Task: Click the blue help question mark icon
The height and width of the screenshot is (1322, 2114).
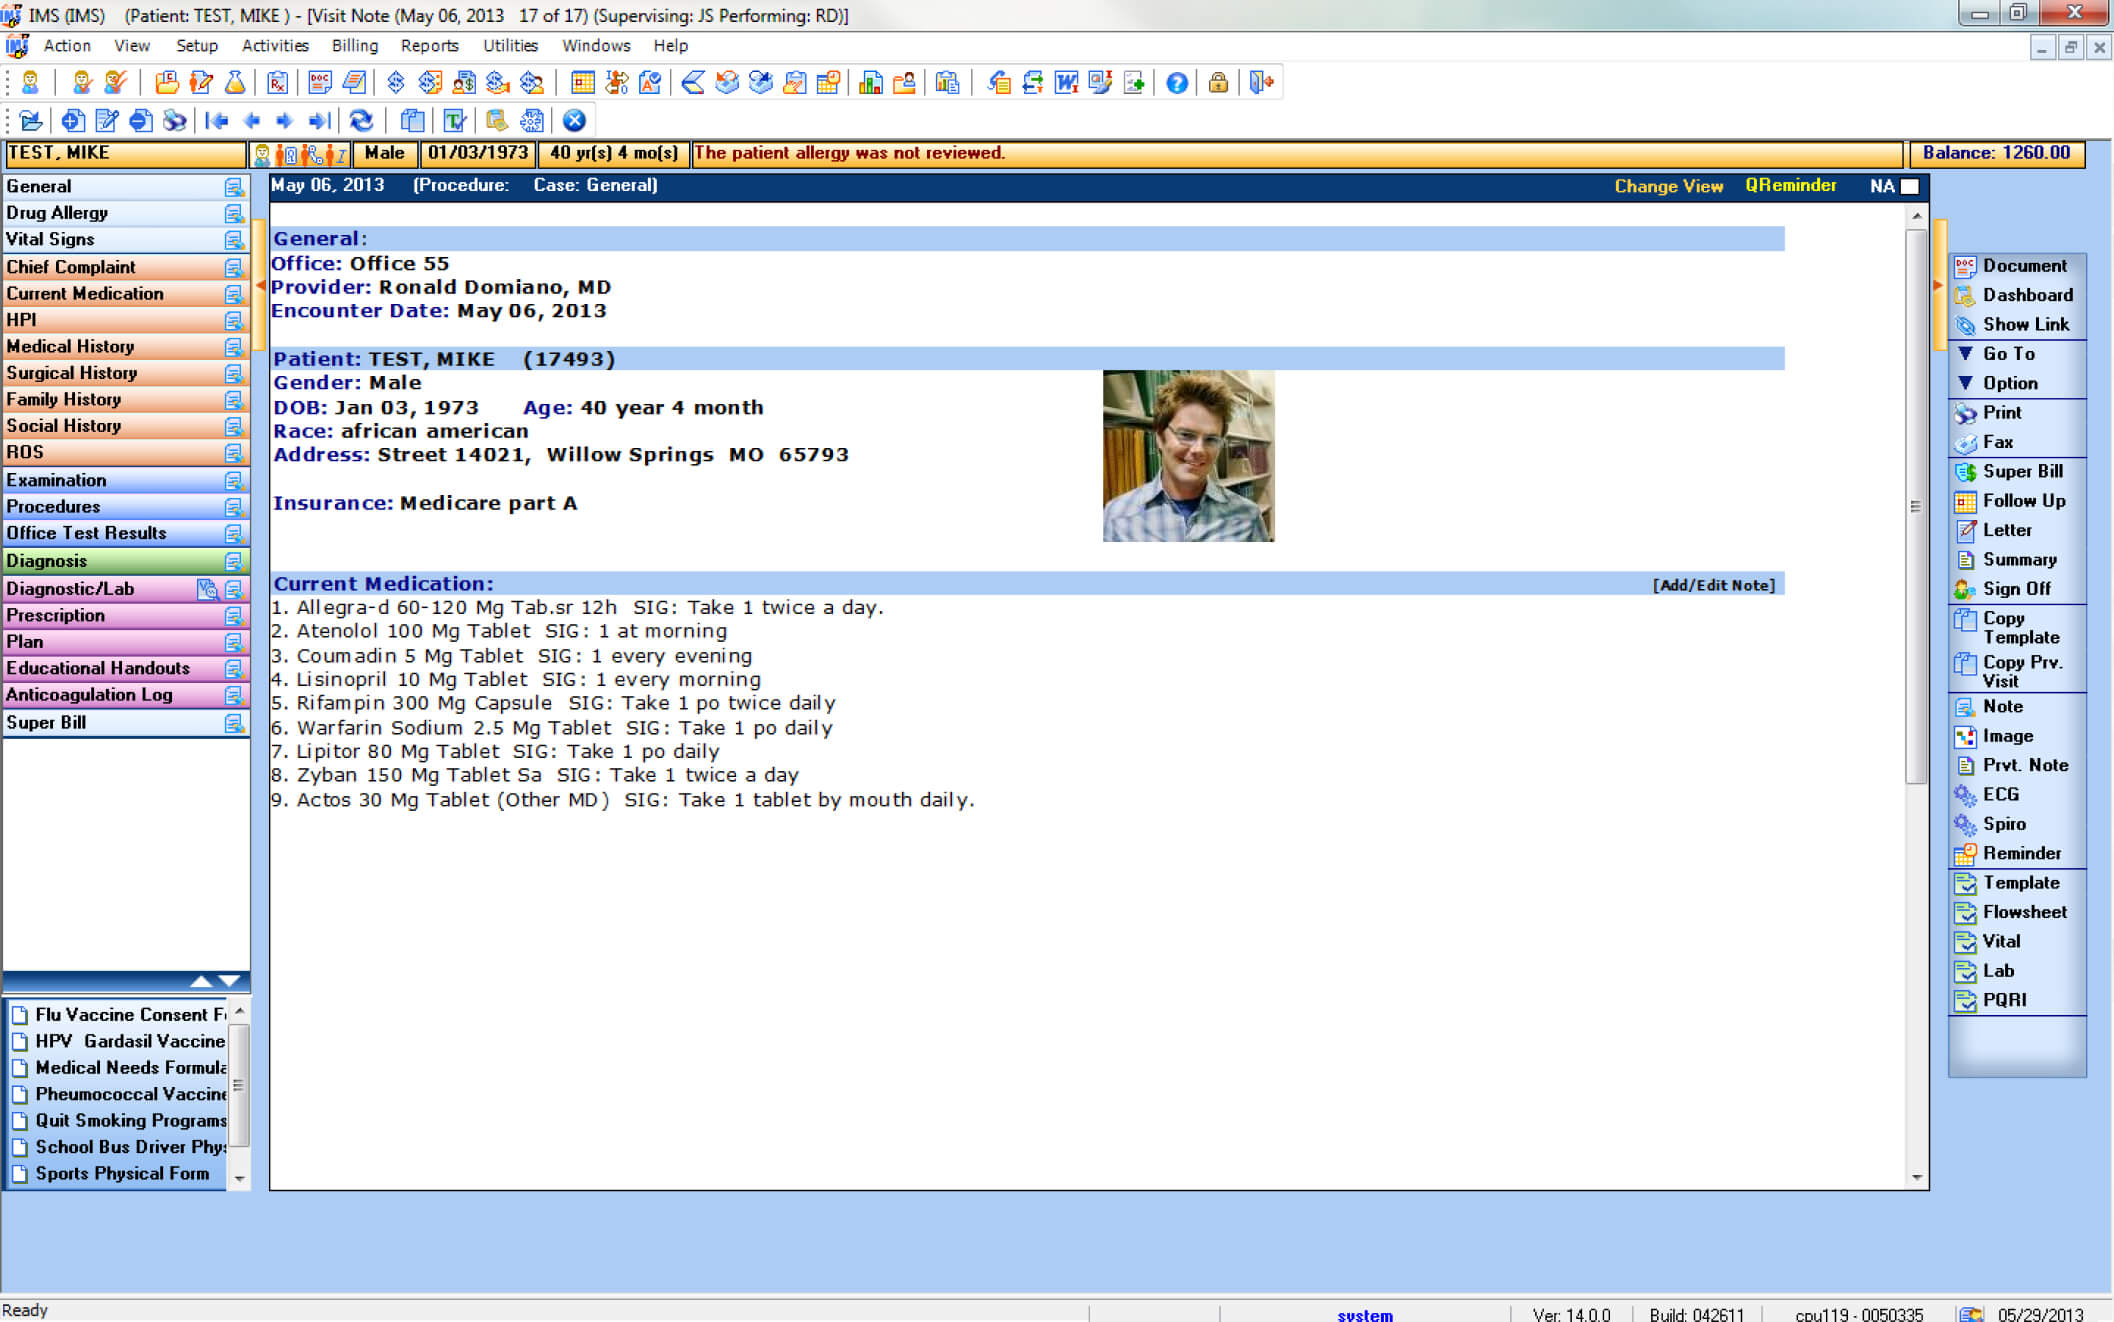Action: [1177, 83]
